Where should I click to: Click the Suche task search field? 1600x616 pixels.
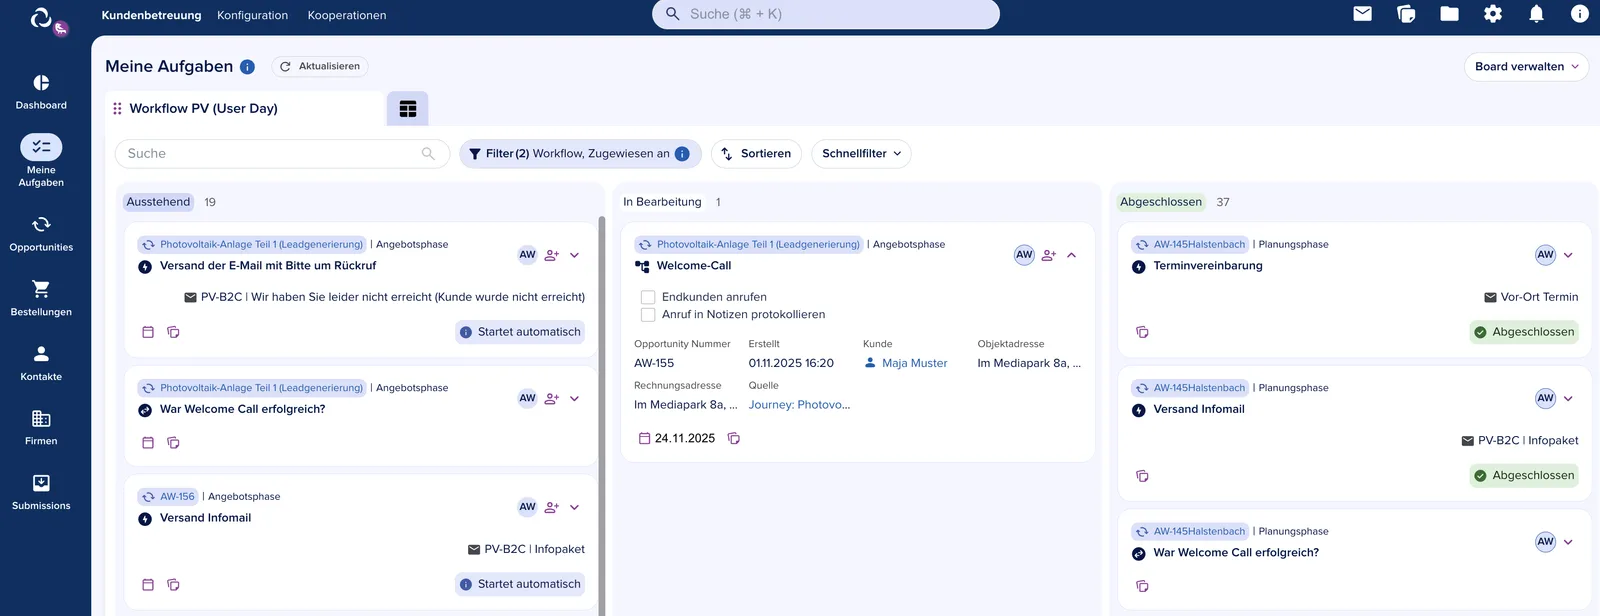pyautogui.click(x=280, y=154)
